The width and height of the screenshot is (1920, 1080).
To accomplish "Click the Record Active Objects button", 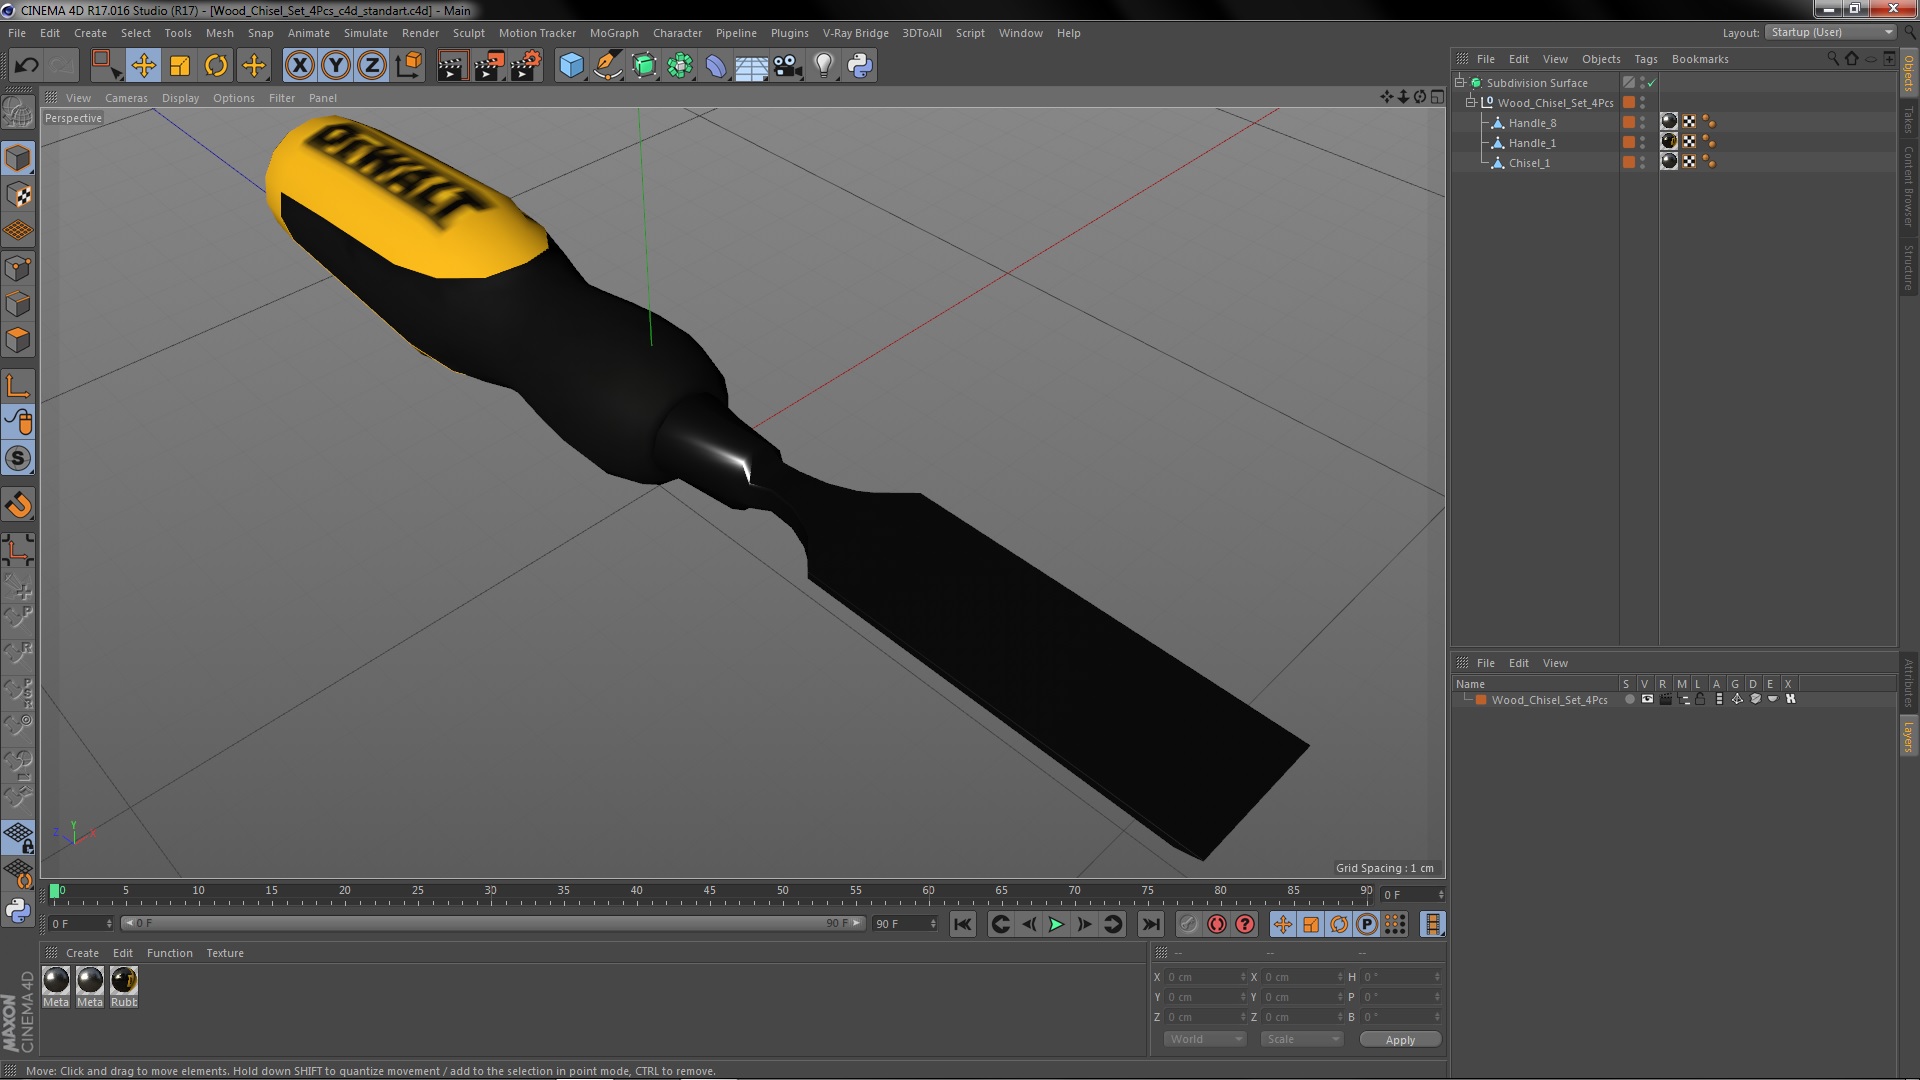I will 1189,925.
